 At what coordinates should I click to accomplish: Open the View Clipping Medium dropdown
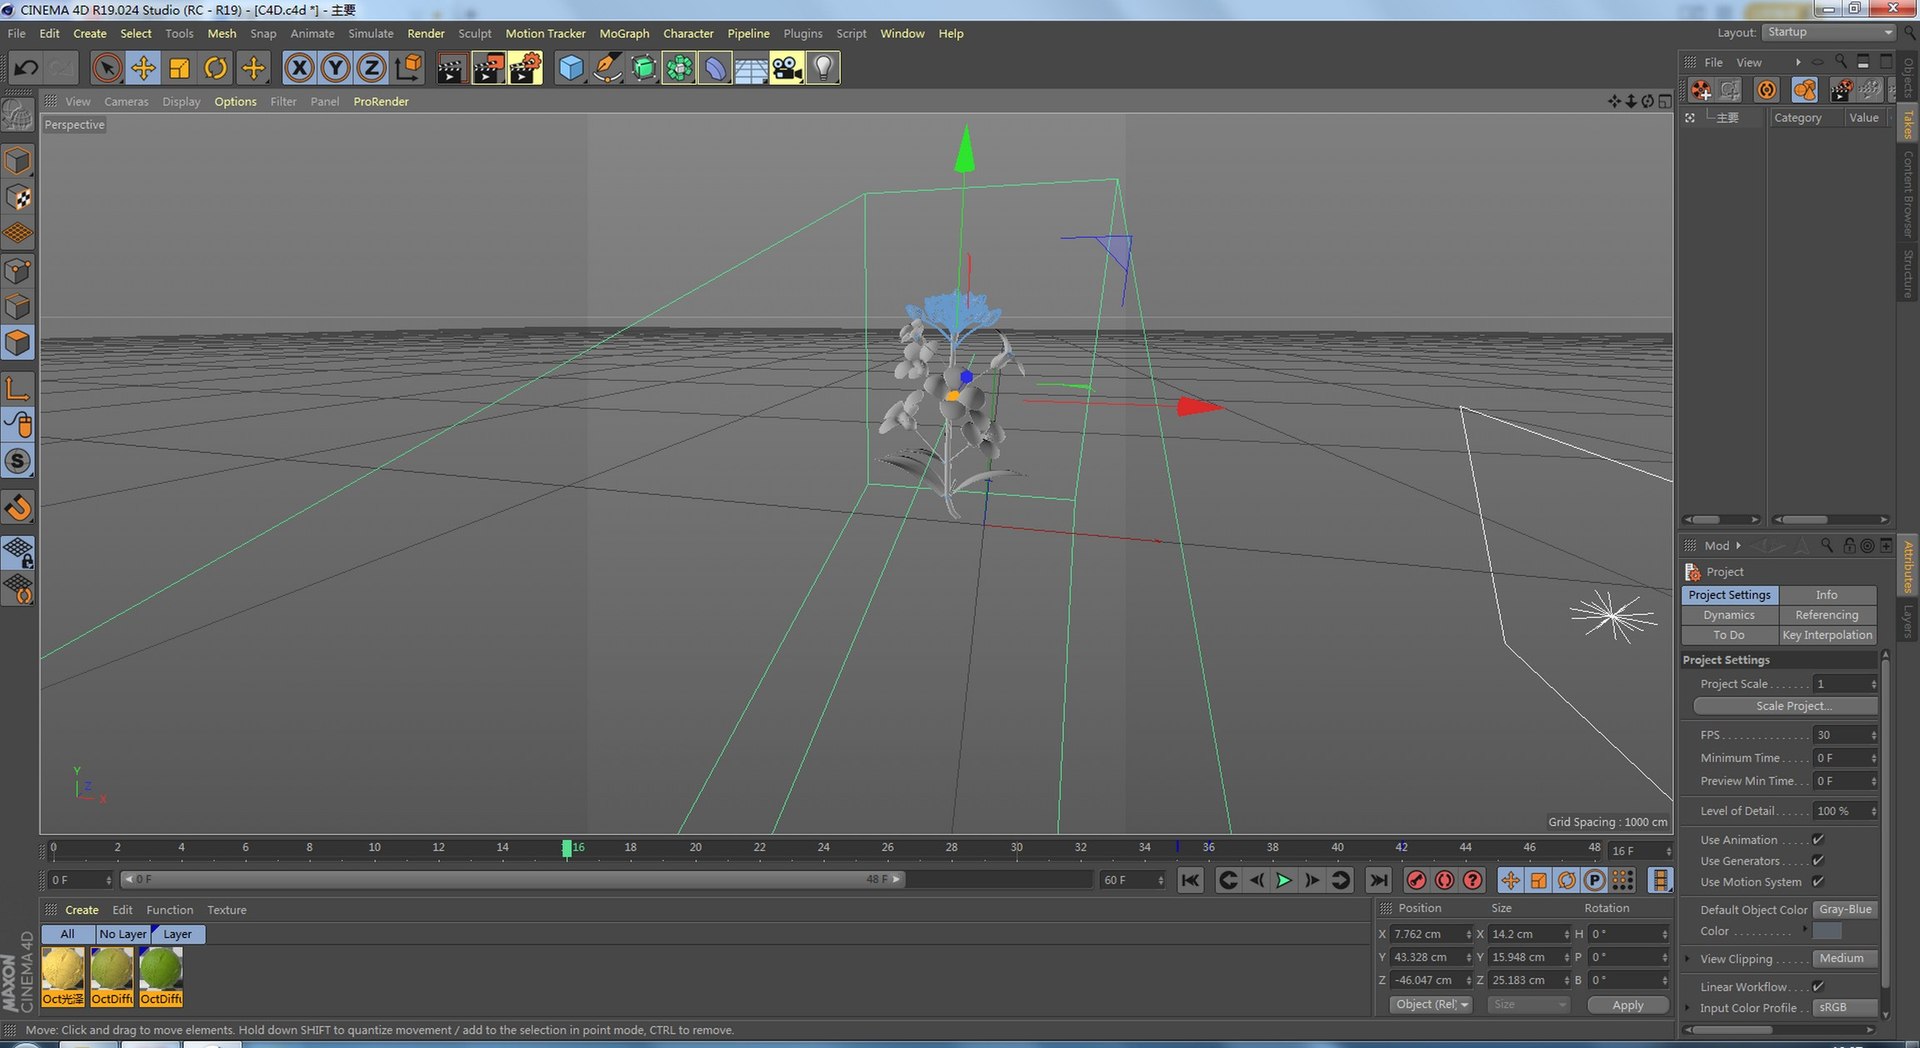point(1845,959)
